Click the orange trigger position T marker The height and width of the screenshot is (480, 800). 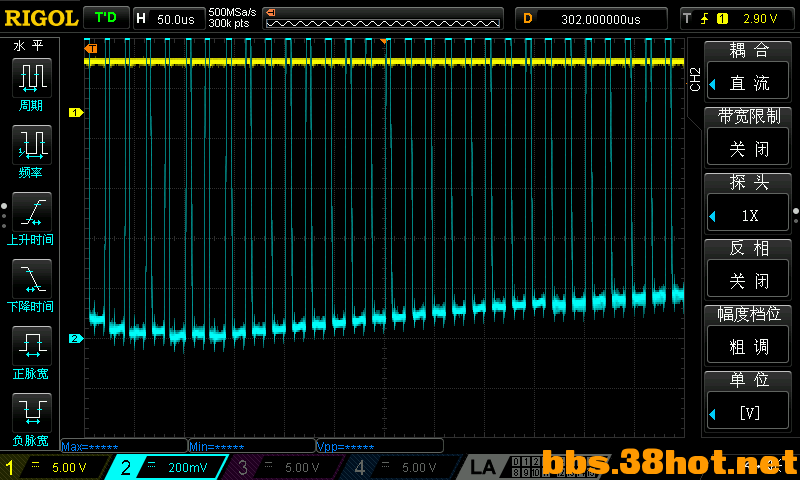[x=91, y=48]
